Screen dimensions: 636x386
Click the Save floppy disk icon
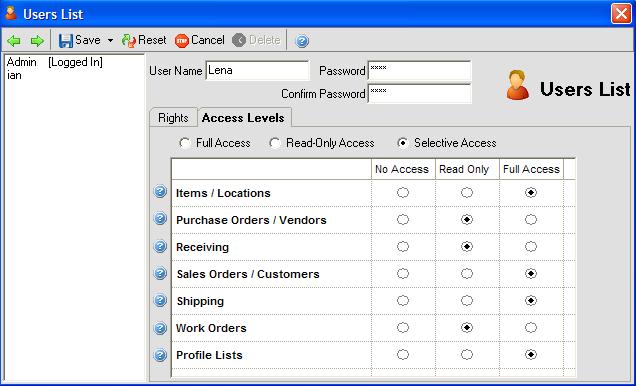coord(66,41)
